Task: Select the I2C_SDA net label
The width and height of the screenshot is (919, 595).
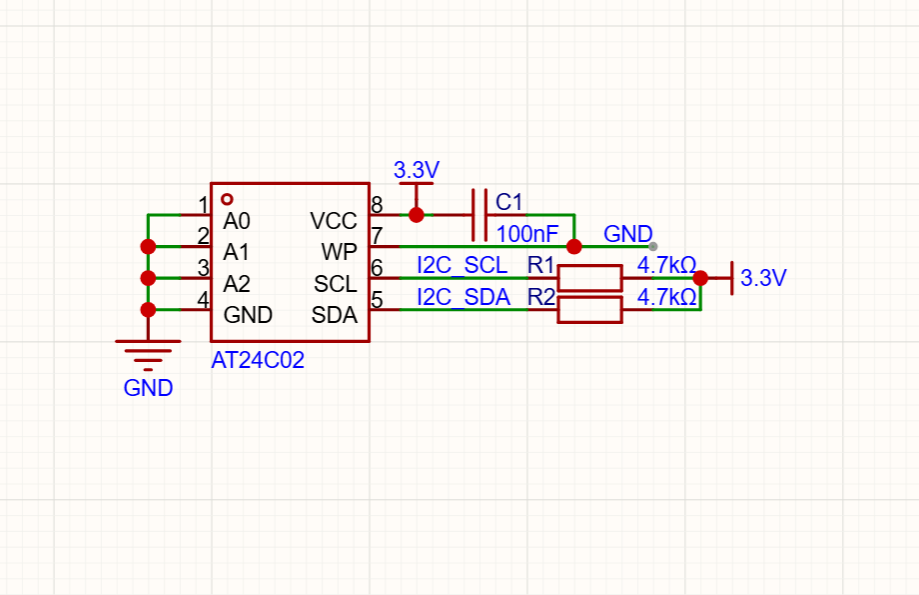Action: click(x=463, y=297)
